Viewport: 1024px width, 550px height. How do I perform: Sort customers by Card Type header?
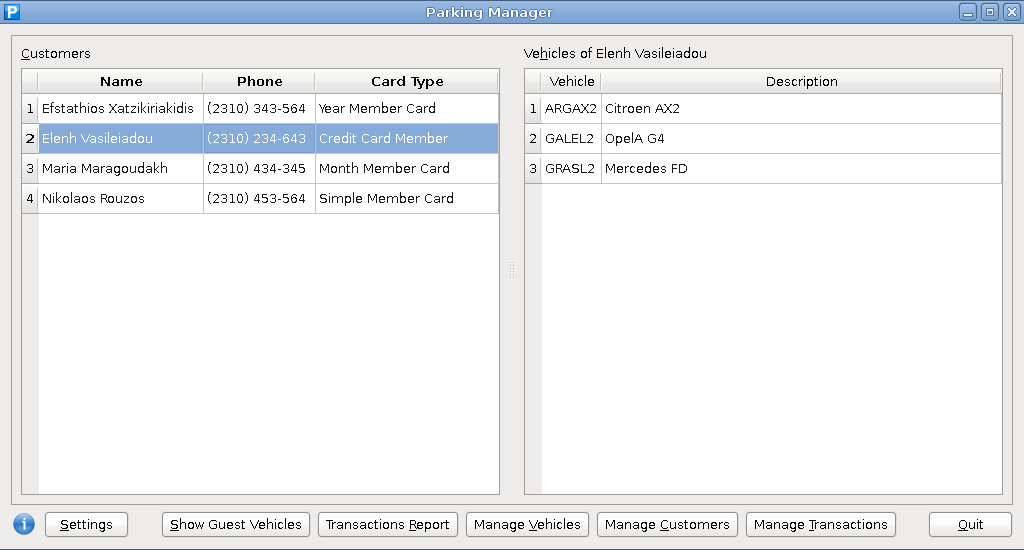(406, 82)
